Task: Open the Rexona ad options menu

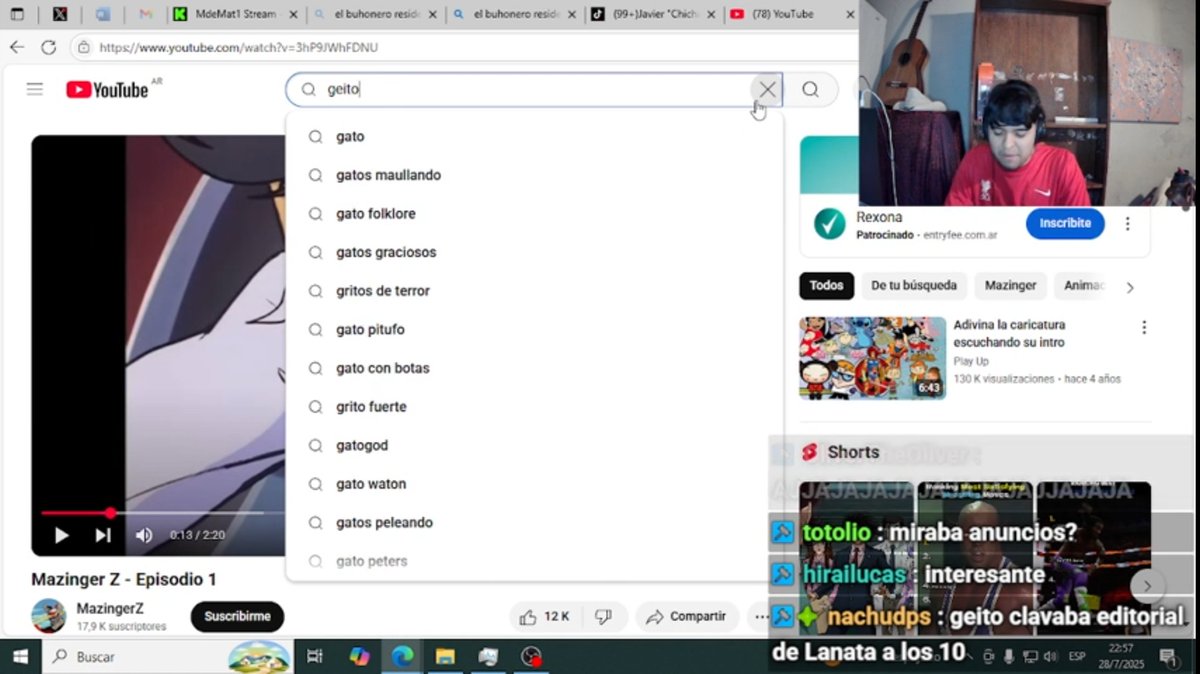Action: click(x=1128, y=224)
